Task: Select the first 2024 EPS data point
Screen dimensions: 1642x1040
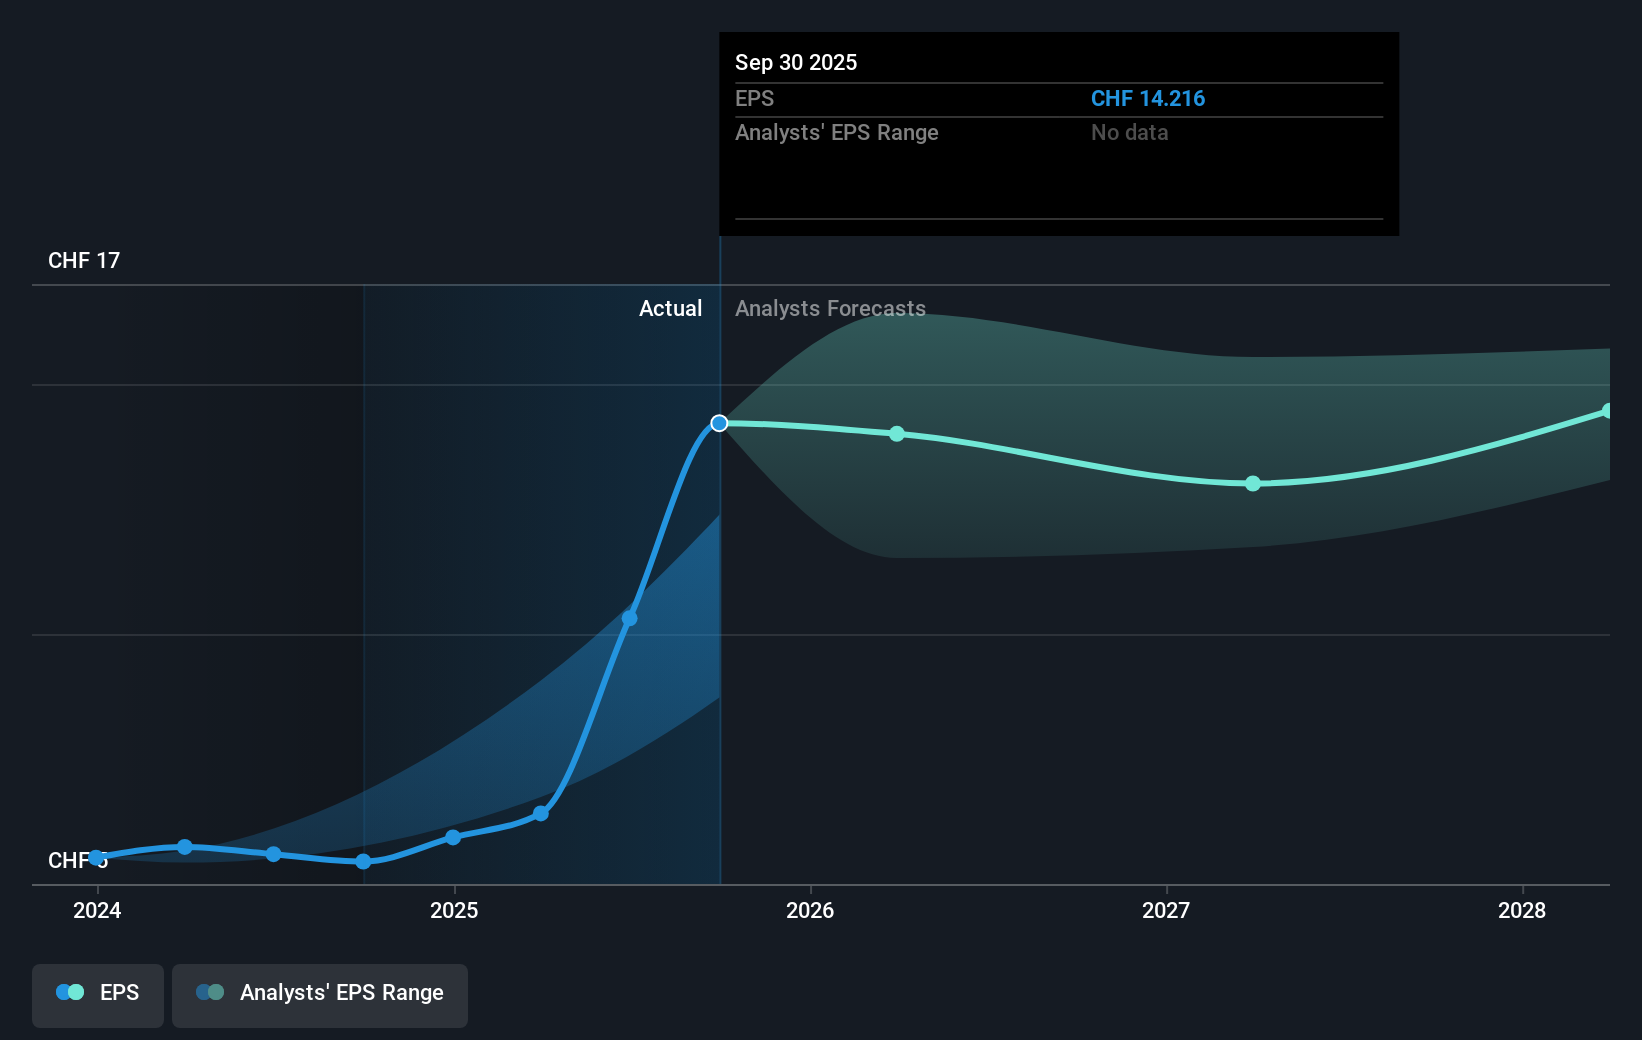Action: 96,858
